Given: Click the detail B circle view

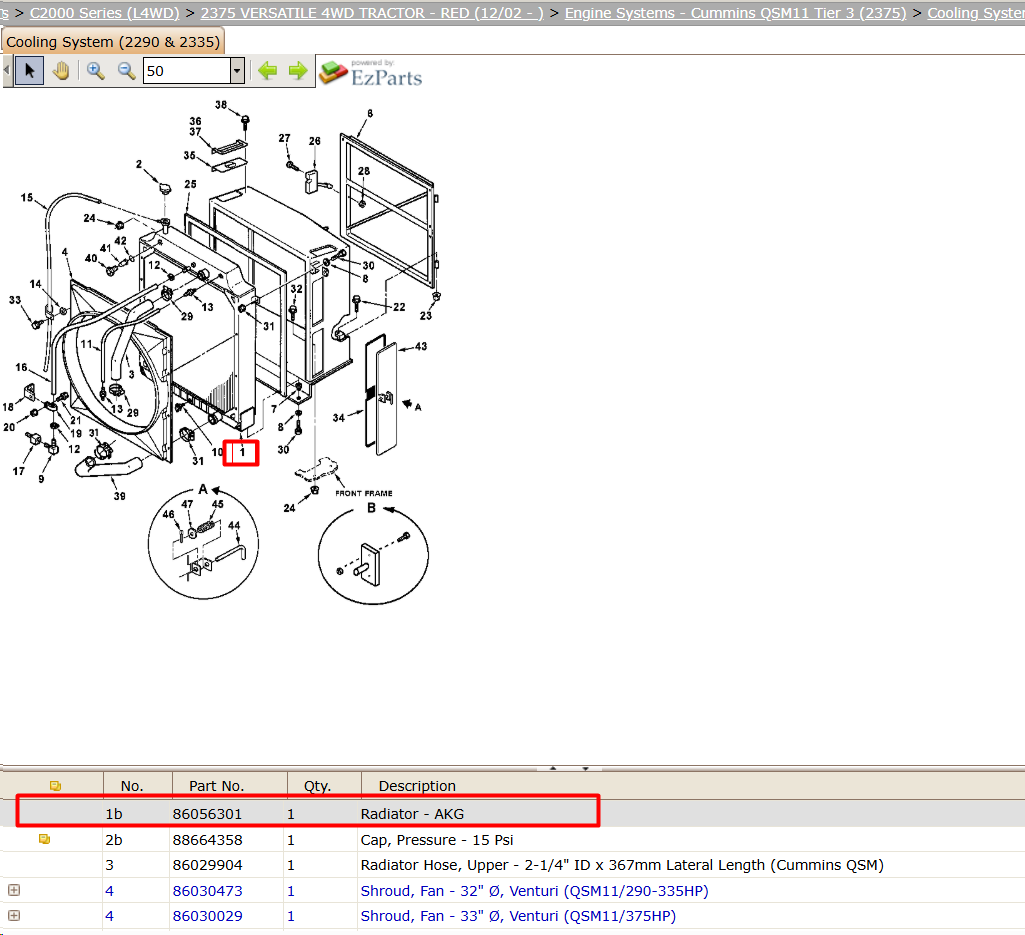Looking at the screenshot, I should [373, 556].
